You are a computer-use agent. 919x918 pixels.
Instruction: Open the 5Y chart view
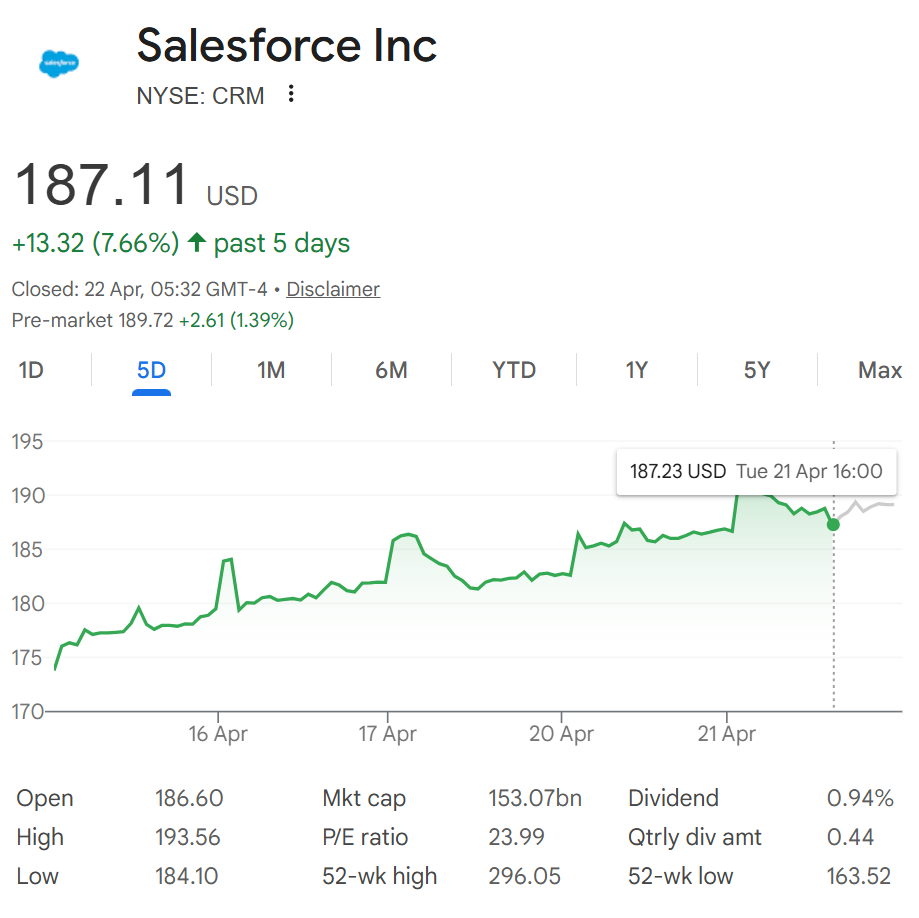757,370
